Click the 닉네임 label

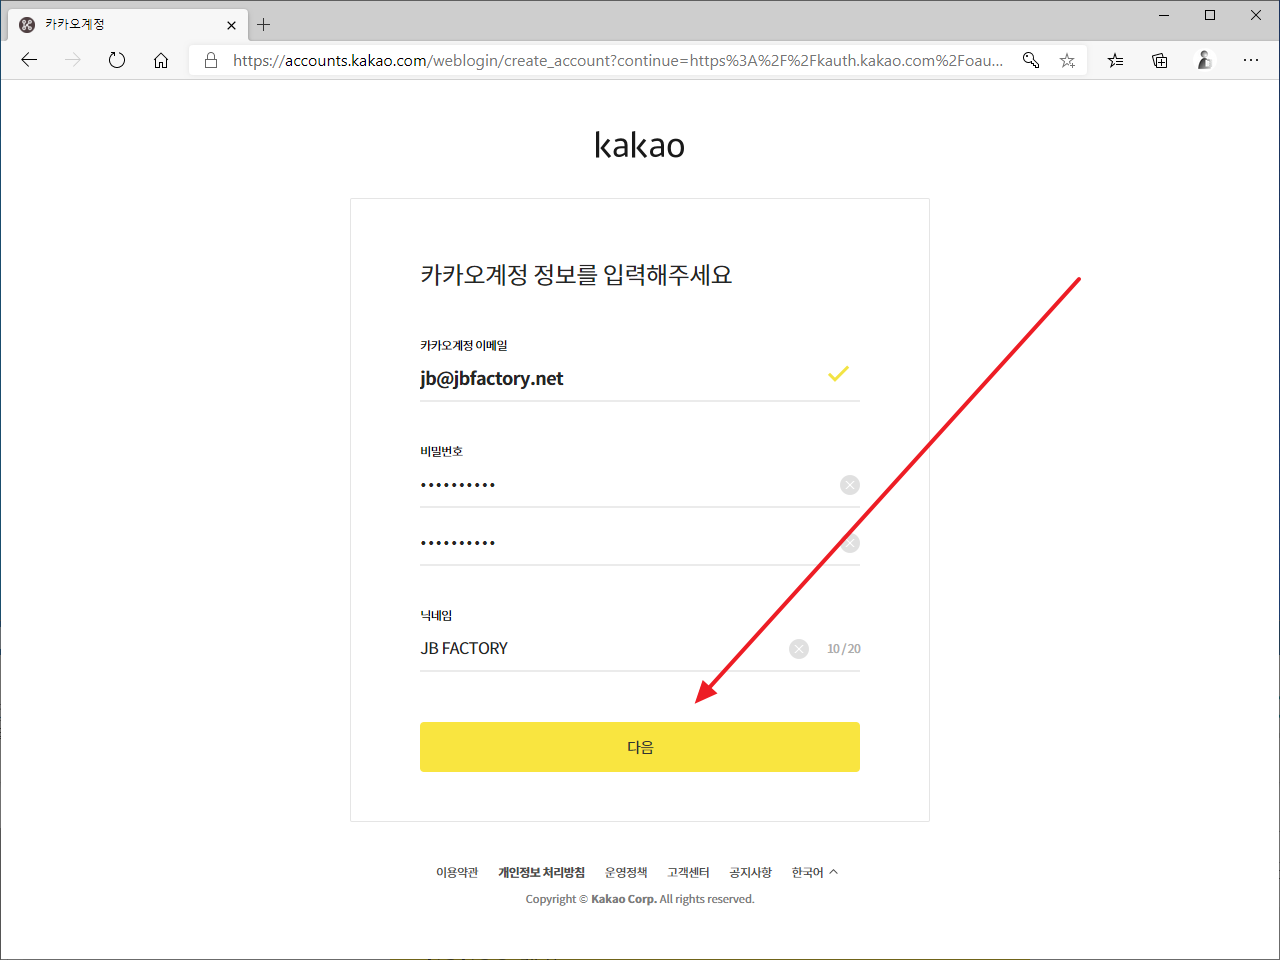pos(436,615)
